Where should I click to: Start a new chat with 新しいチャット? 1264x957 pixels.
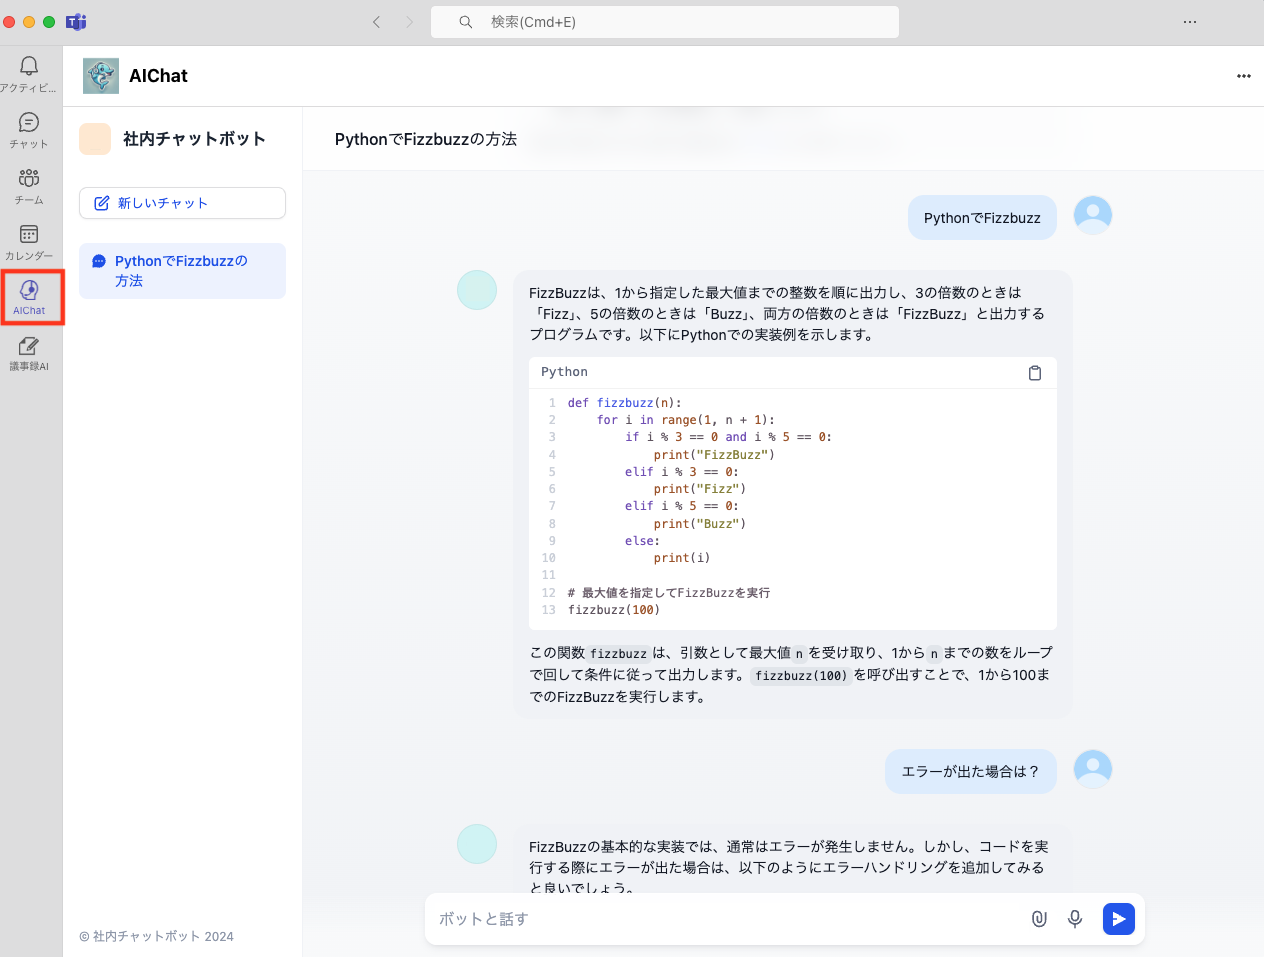click(182, 203)
